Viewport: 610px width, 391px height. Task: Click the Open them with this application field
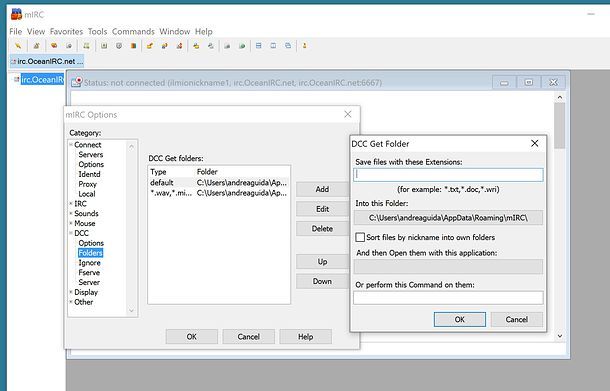coord(448,267)
